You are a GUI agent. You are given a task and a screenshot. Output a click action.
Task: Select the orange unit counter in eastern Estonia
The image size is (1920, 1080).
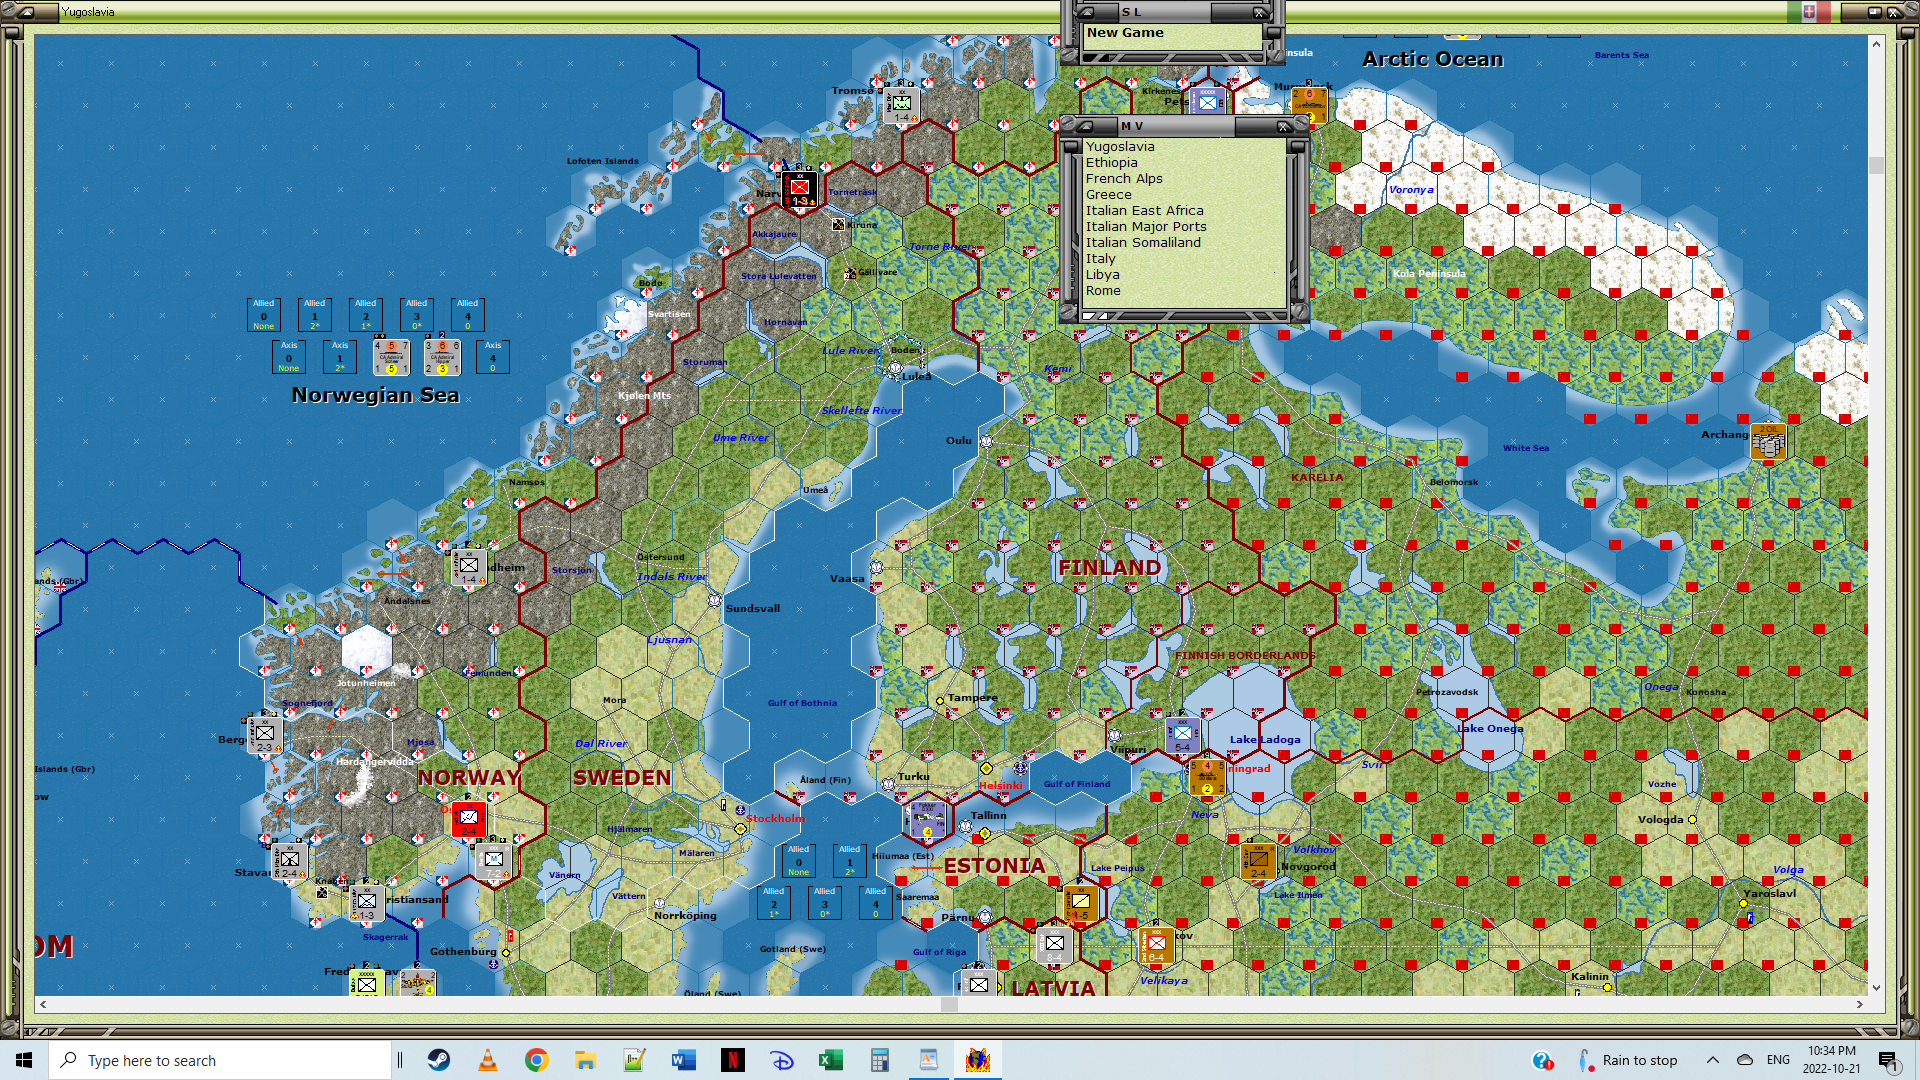[1081, 903]
